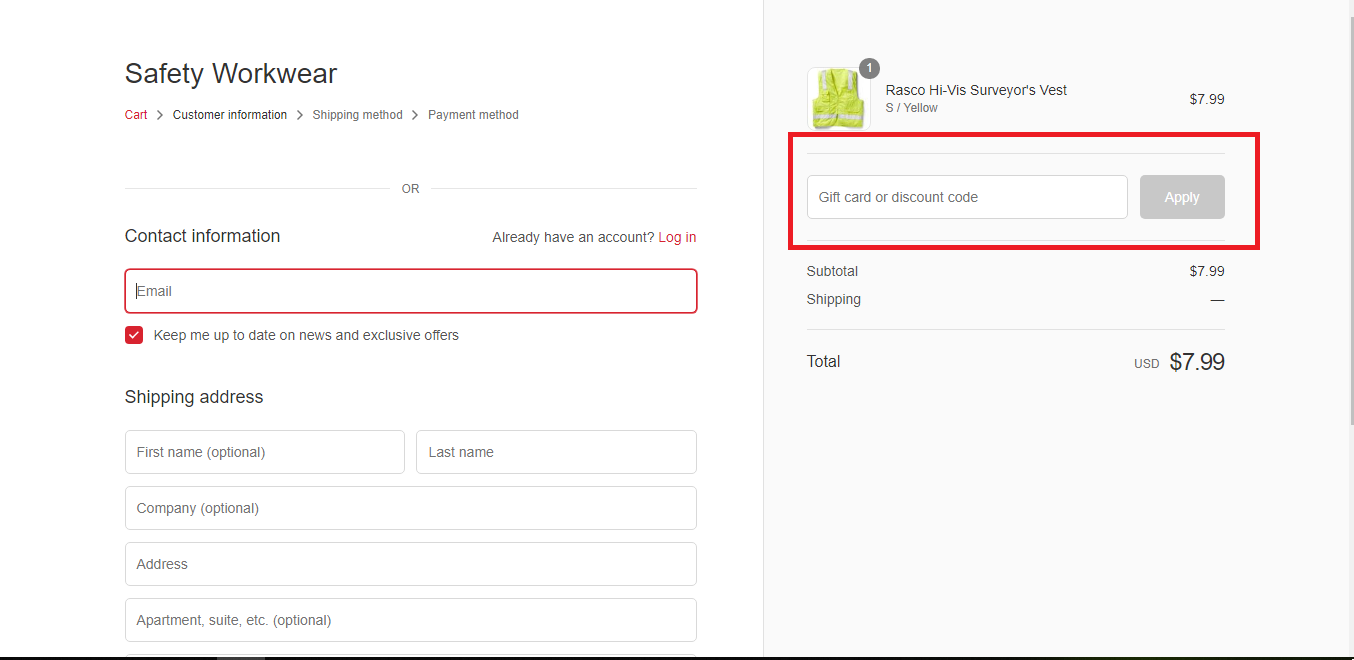
Task: Click the Log in link
Action: [x=677, y=237]
